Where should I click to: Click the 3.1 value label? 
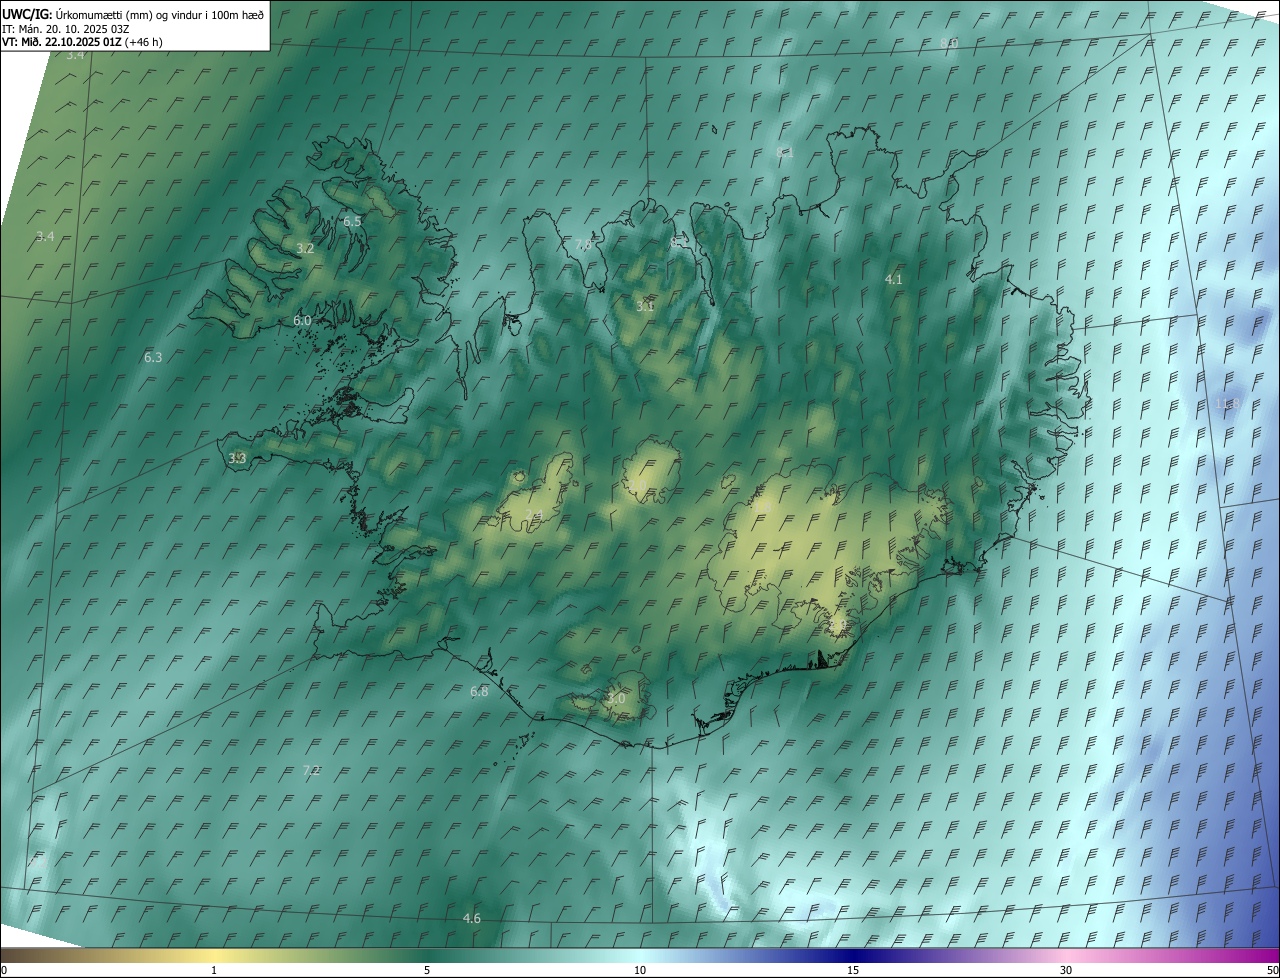tap(645, 306)
